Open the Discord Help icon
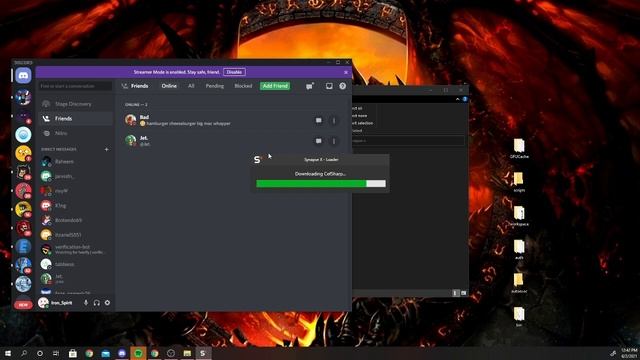640x360 pixels. (342, 86)
